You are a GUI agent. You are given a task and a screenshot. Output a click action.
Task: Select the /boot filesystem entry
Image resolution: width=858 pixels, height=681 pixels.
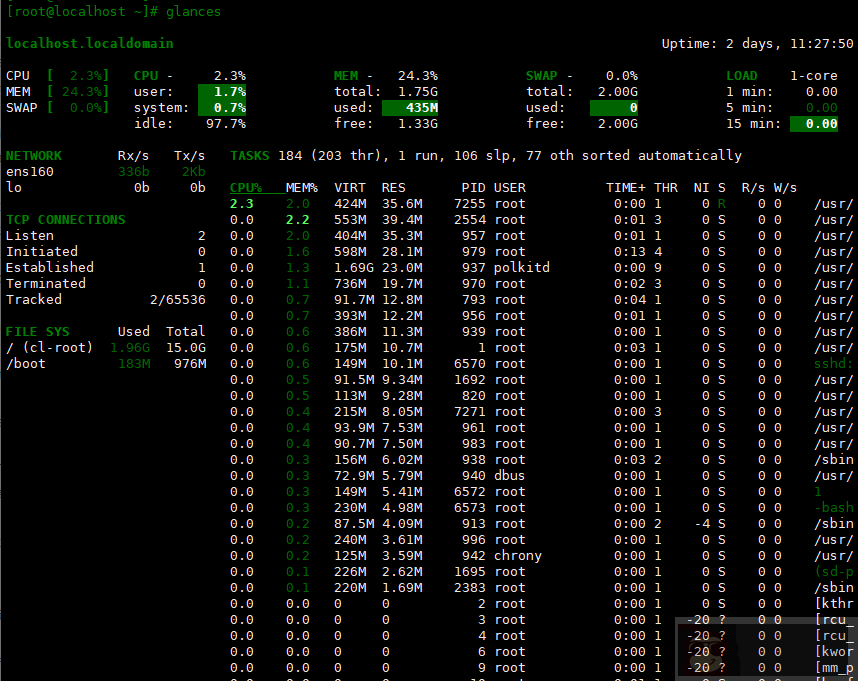point(25,363)
